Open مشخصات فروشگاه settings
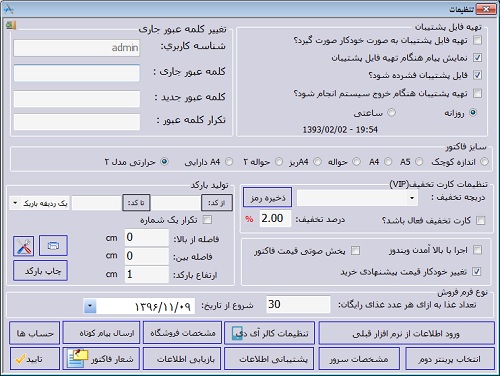This screenshot has width=500, height=376. click(x=182, y=333)
